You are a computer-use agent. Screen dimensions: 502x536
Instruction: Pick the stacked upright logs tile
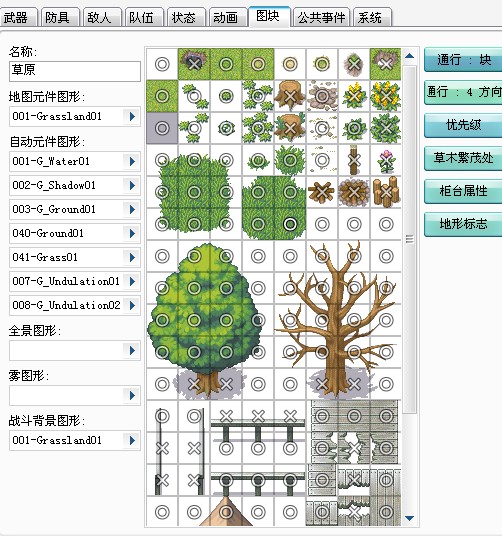[386, 192]
